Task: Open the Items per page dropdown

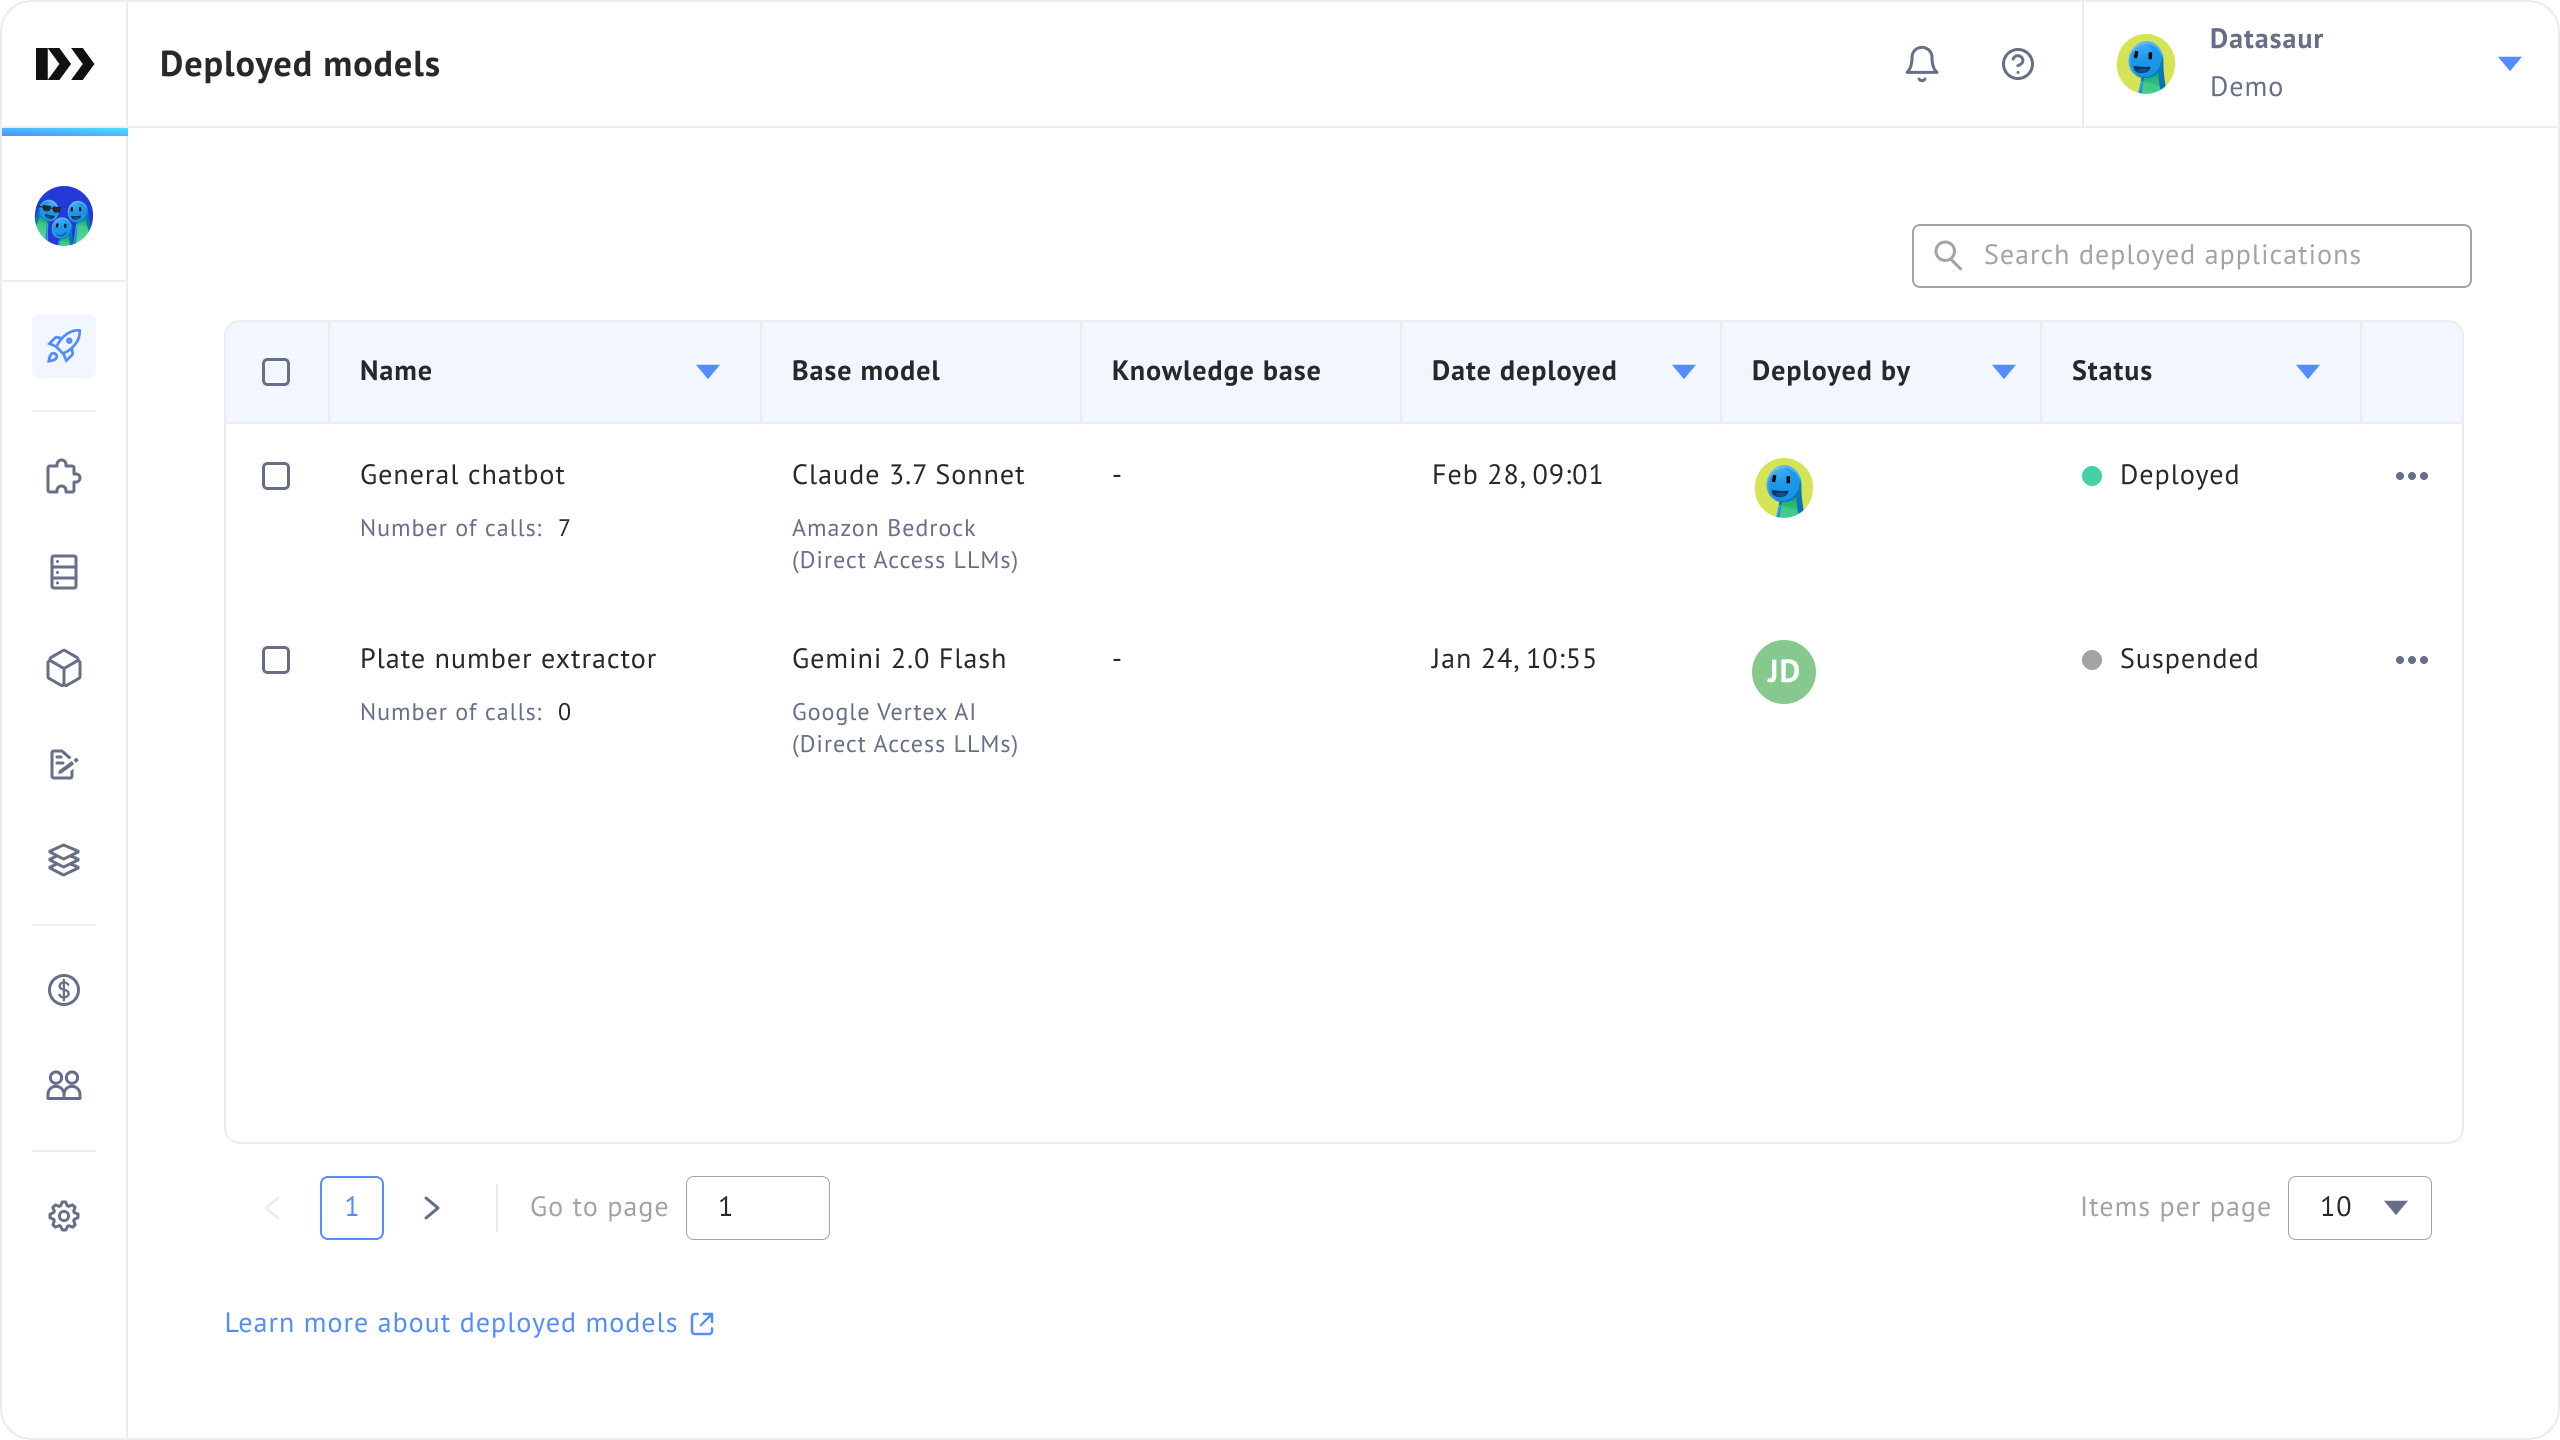Action: click(x=2359, y=1208)
